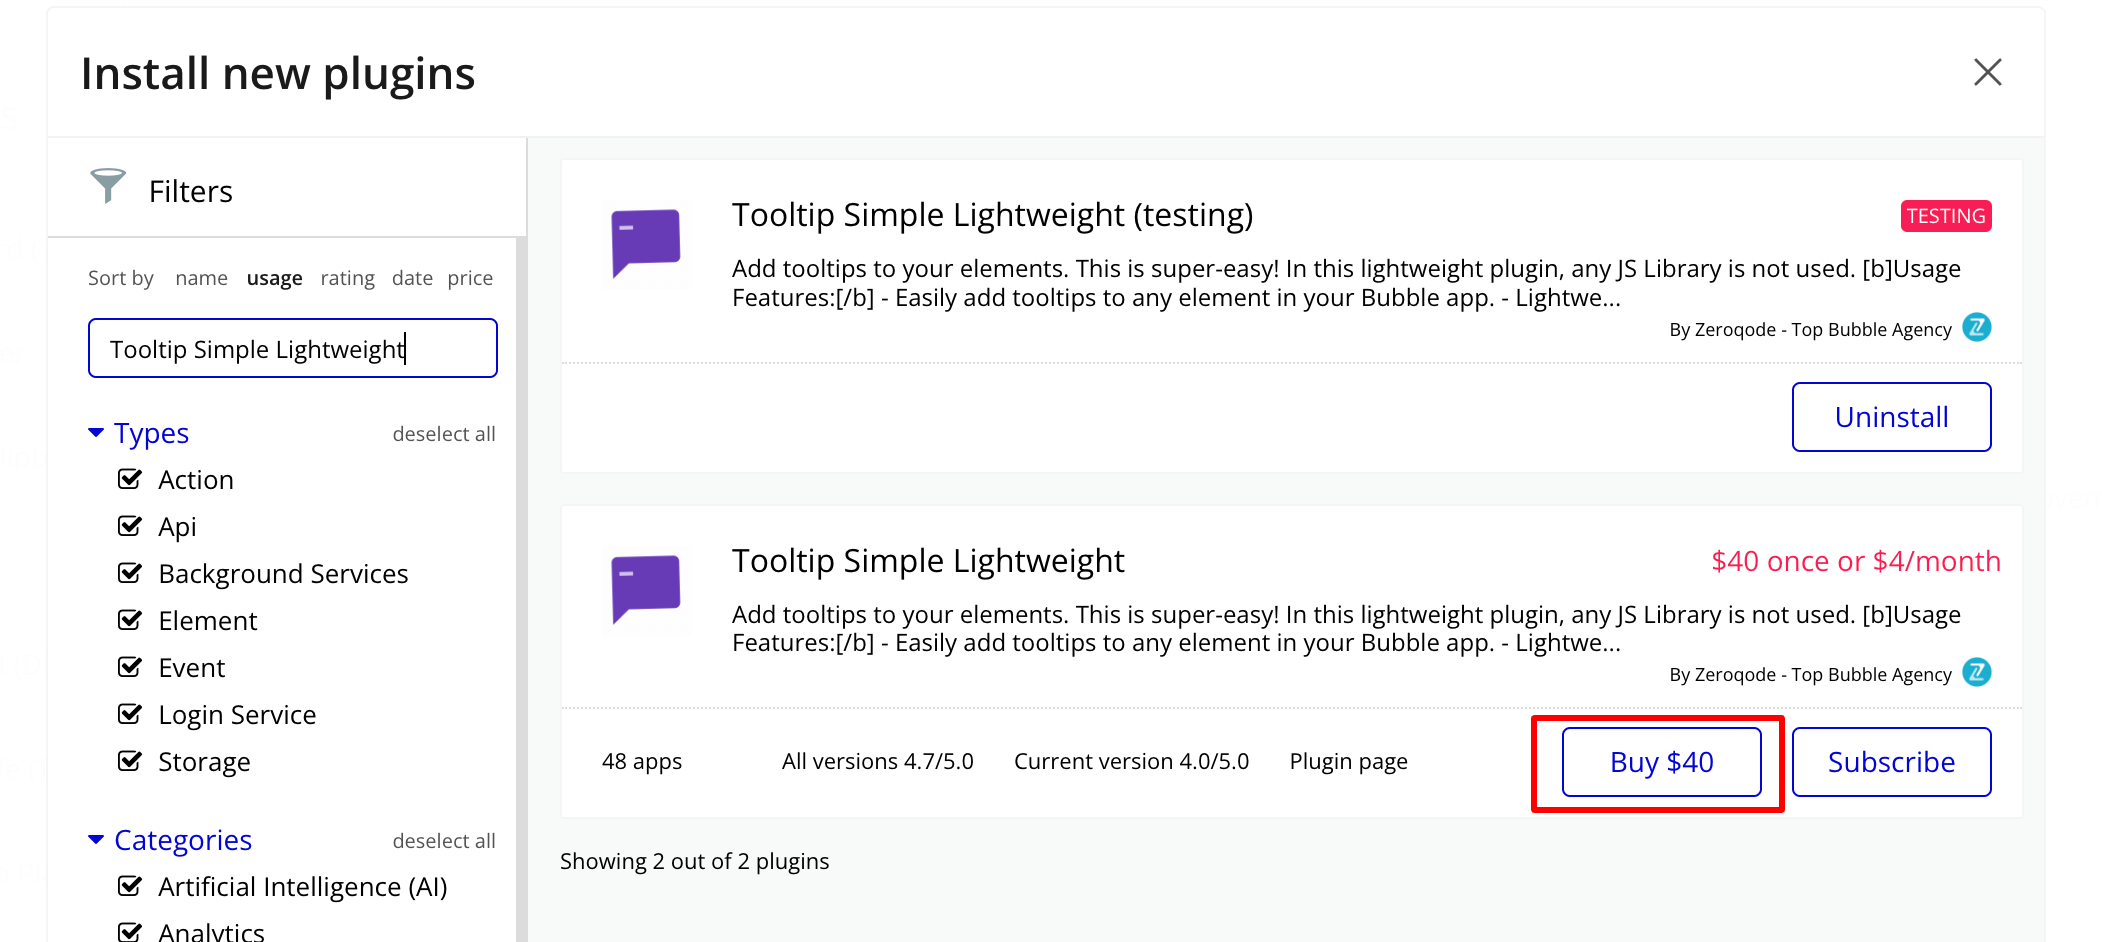
Task: Disable the Storage type filter
Action: [130, 761]
